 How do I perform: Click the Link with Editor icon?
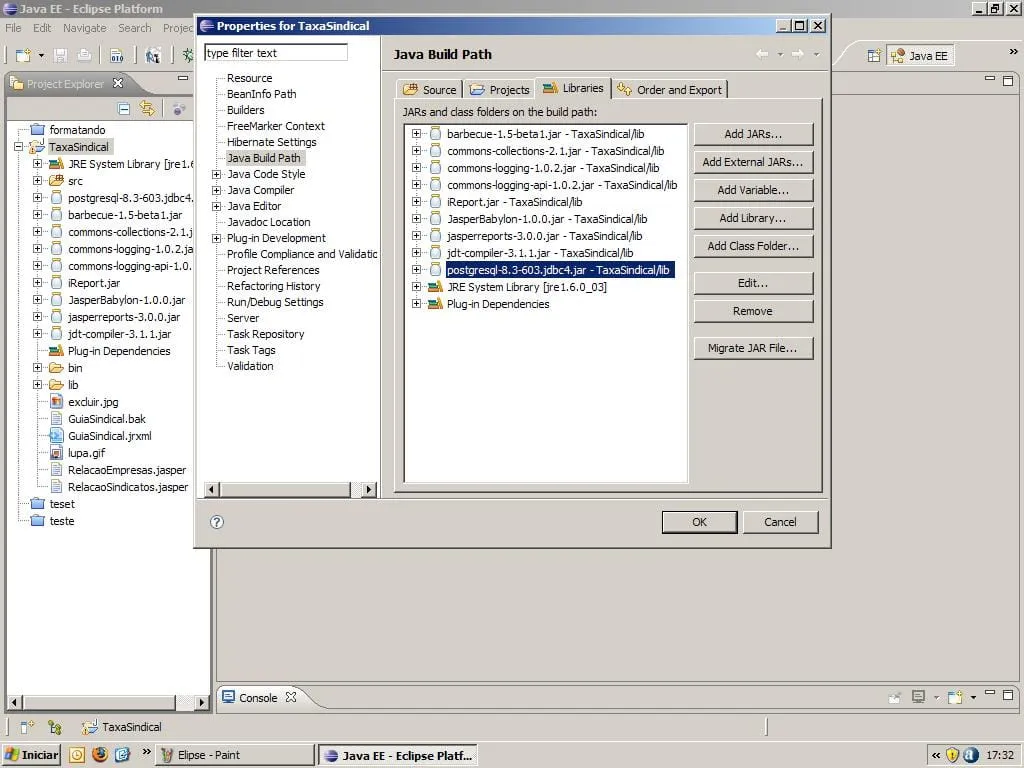click(147, 109)
